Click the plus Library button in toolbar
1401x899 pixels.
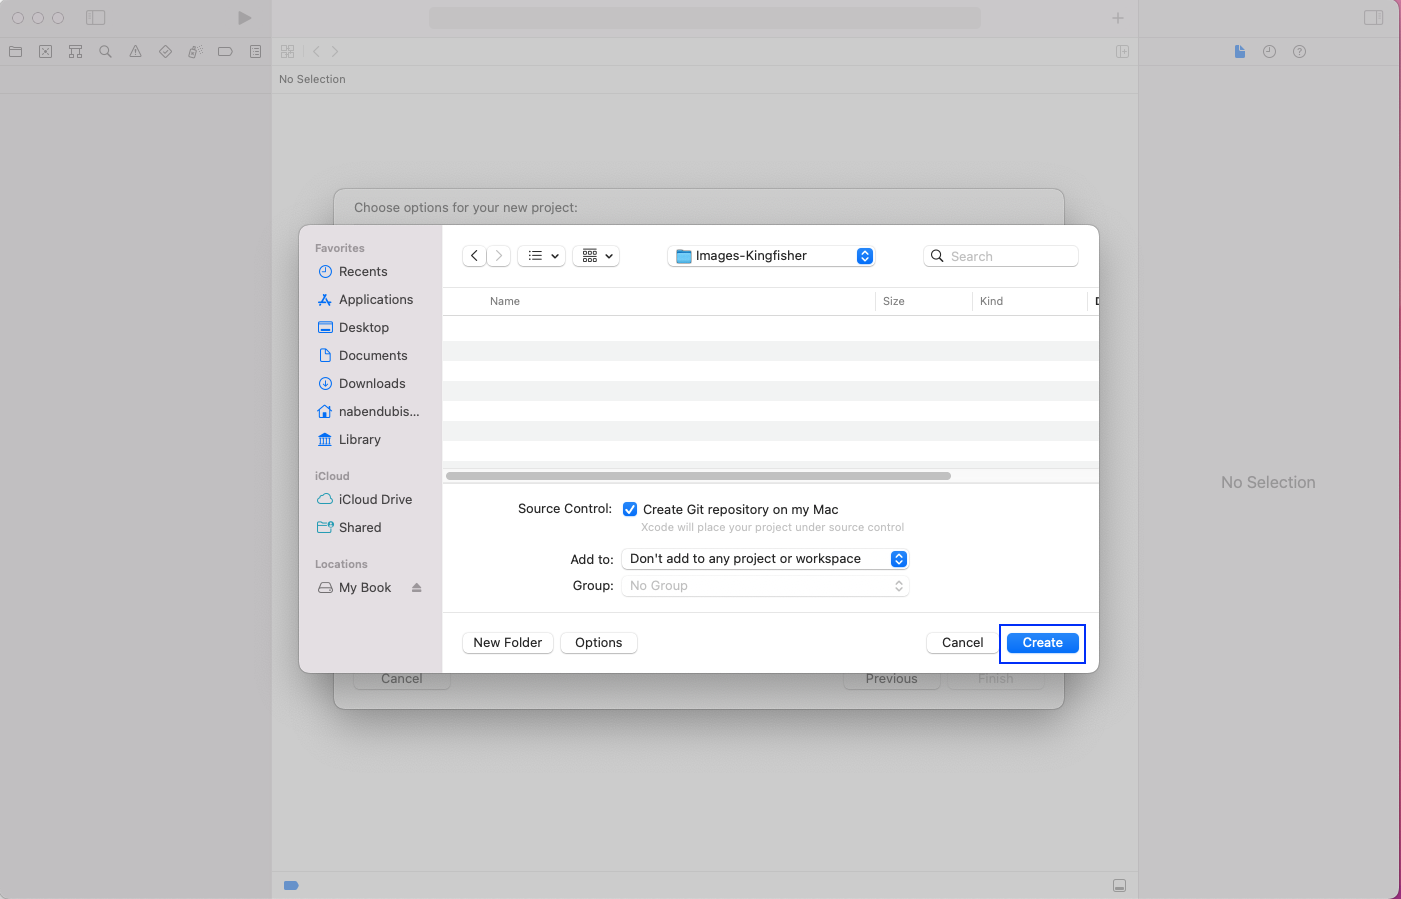click(x=1118, y=18)
